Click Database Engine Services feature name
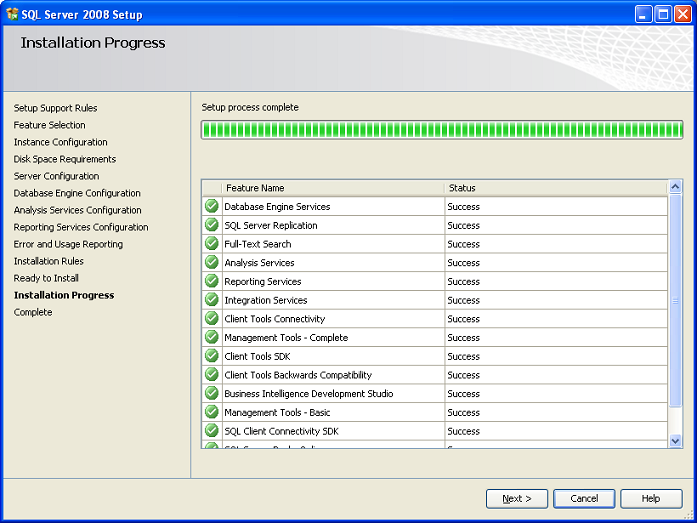This screenshot has height=523, width=697. tap(277, 207)
